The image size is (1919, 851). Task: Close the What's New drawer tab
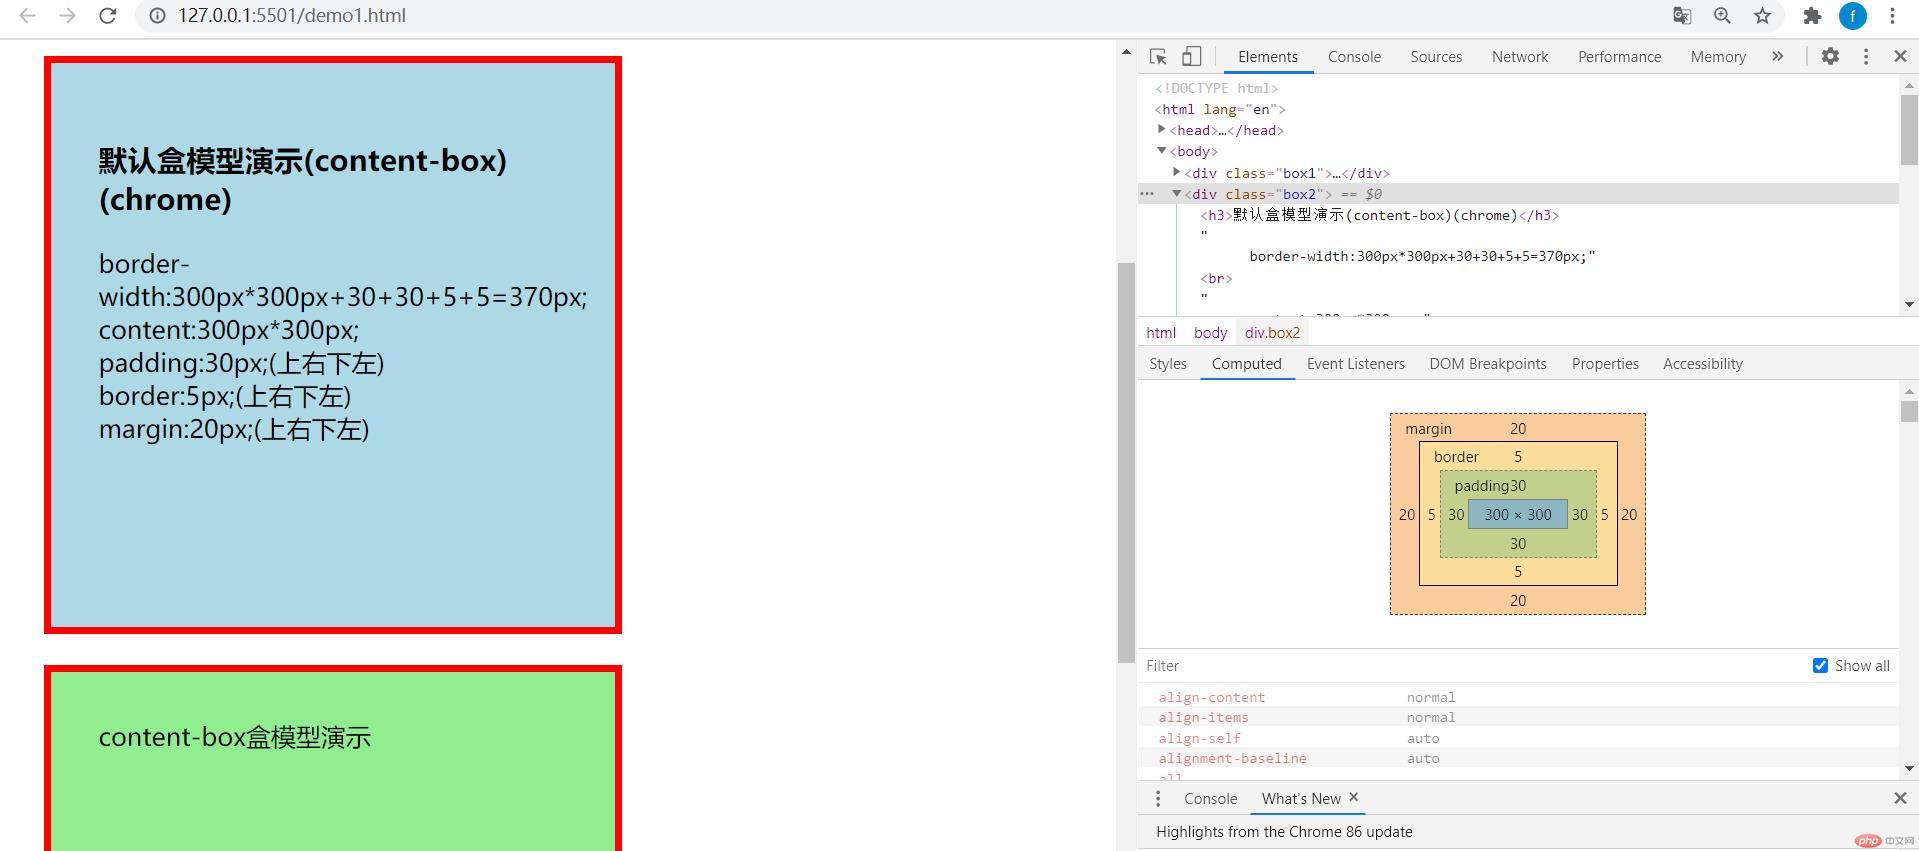coord(1354,797)
